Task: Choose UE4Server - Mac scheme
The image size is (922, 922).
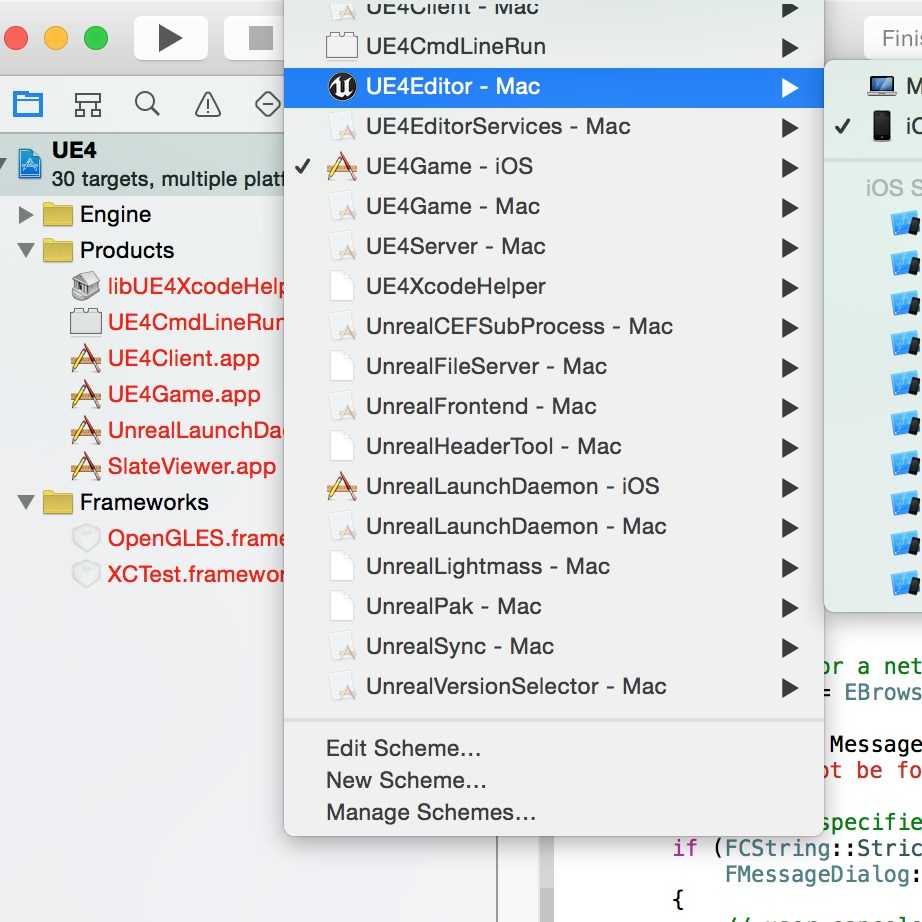Action: (553, 247)
